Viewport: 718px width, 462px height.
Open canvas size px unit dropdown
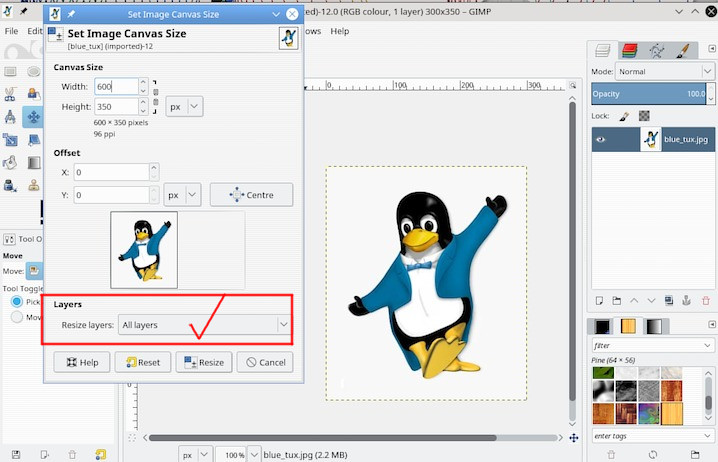click(x=184, y=107)
